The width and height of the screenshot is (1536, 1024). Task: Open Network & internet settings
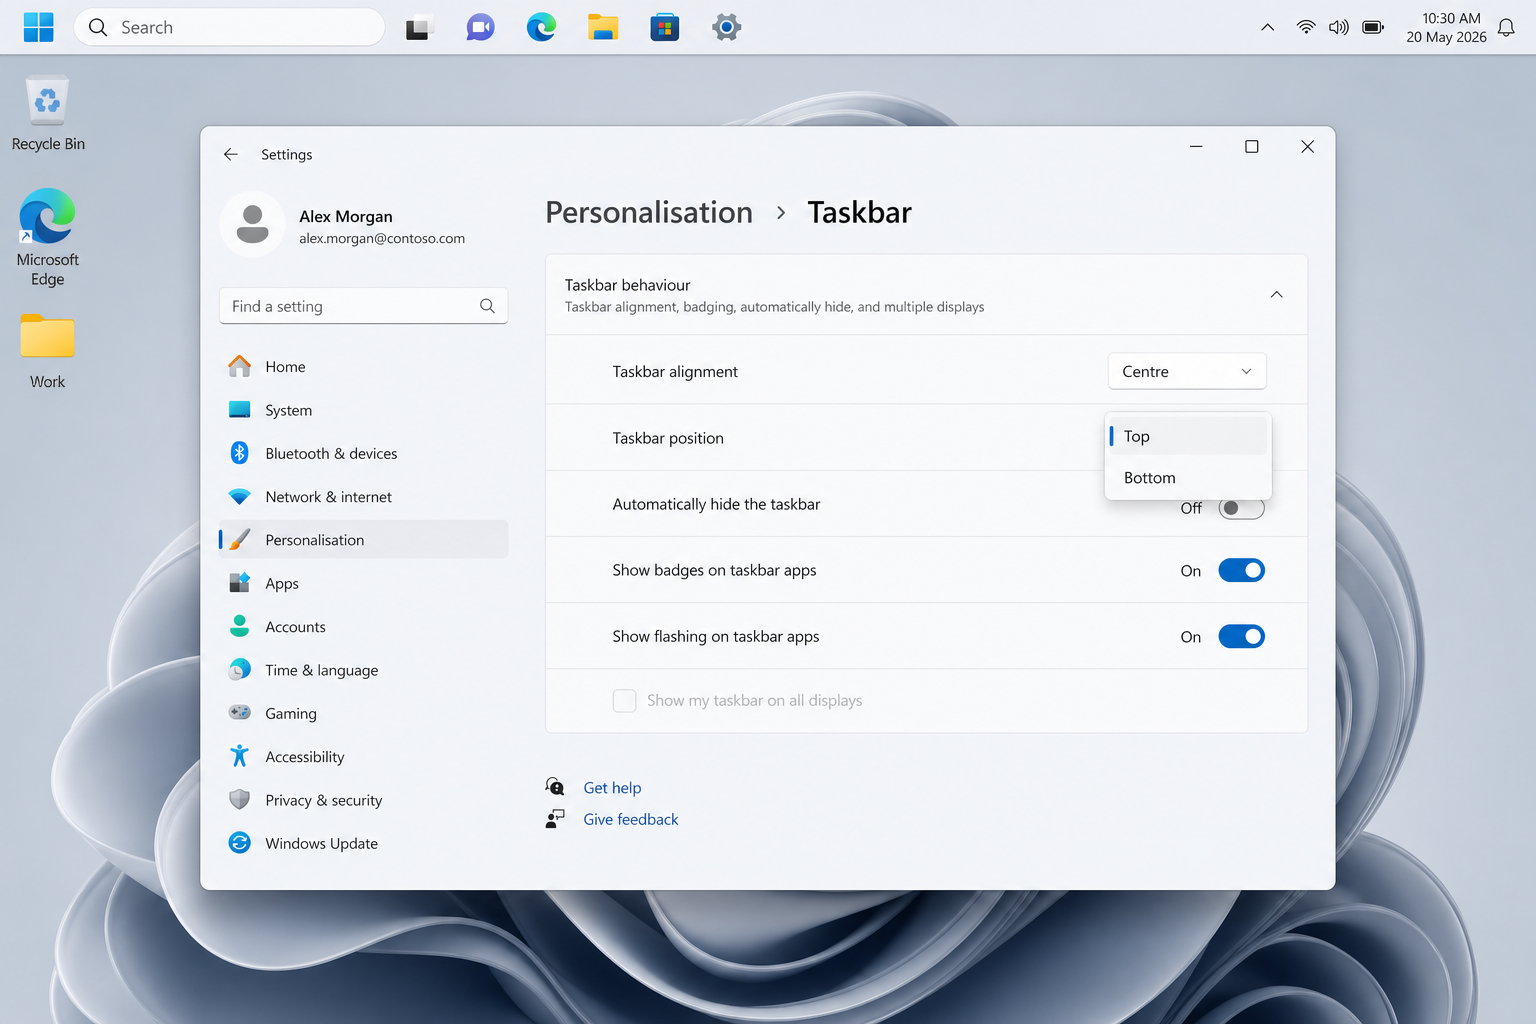coord(363,497)
